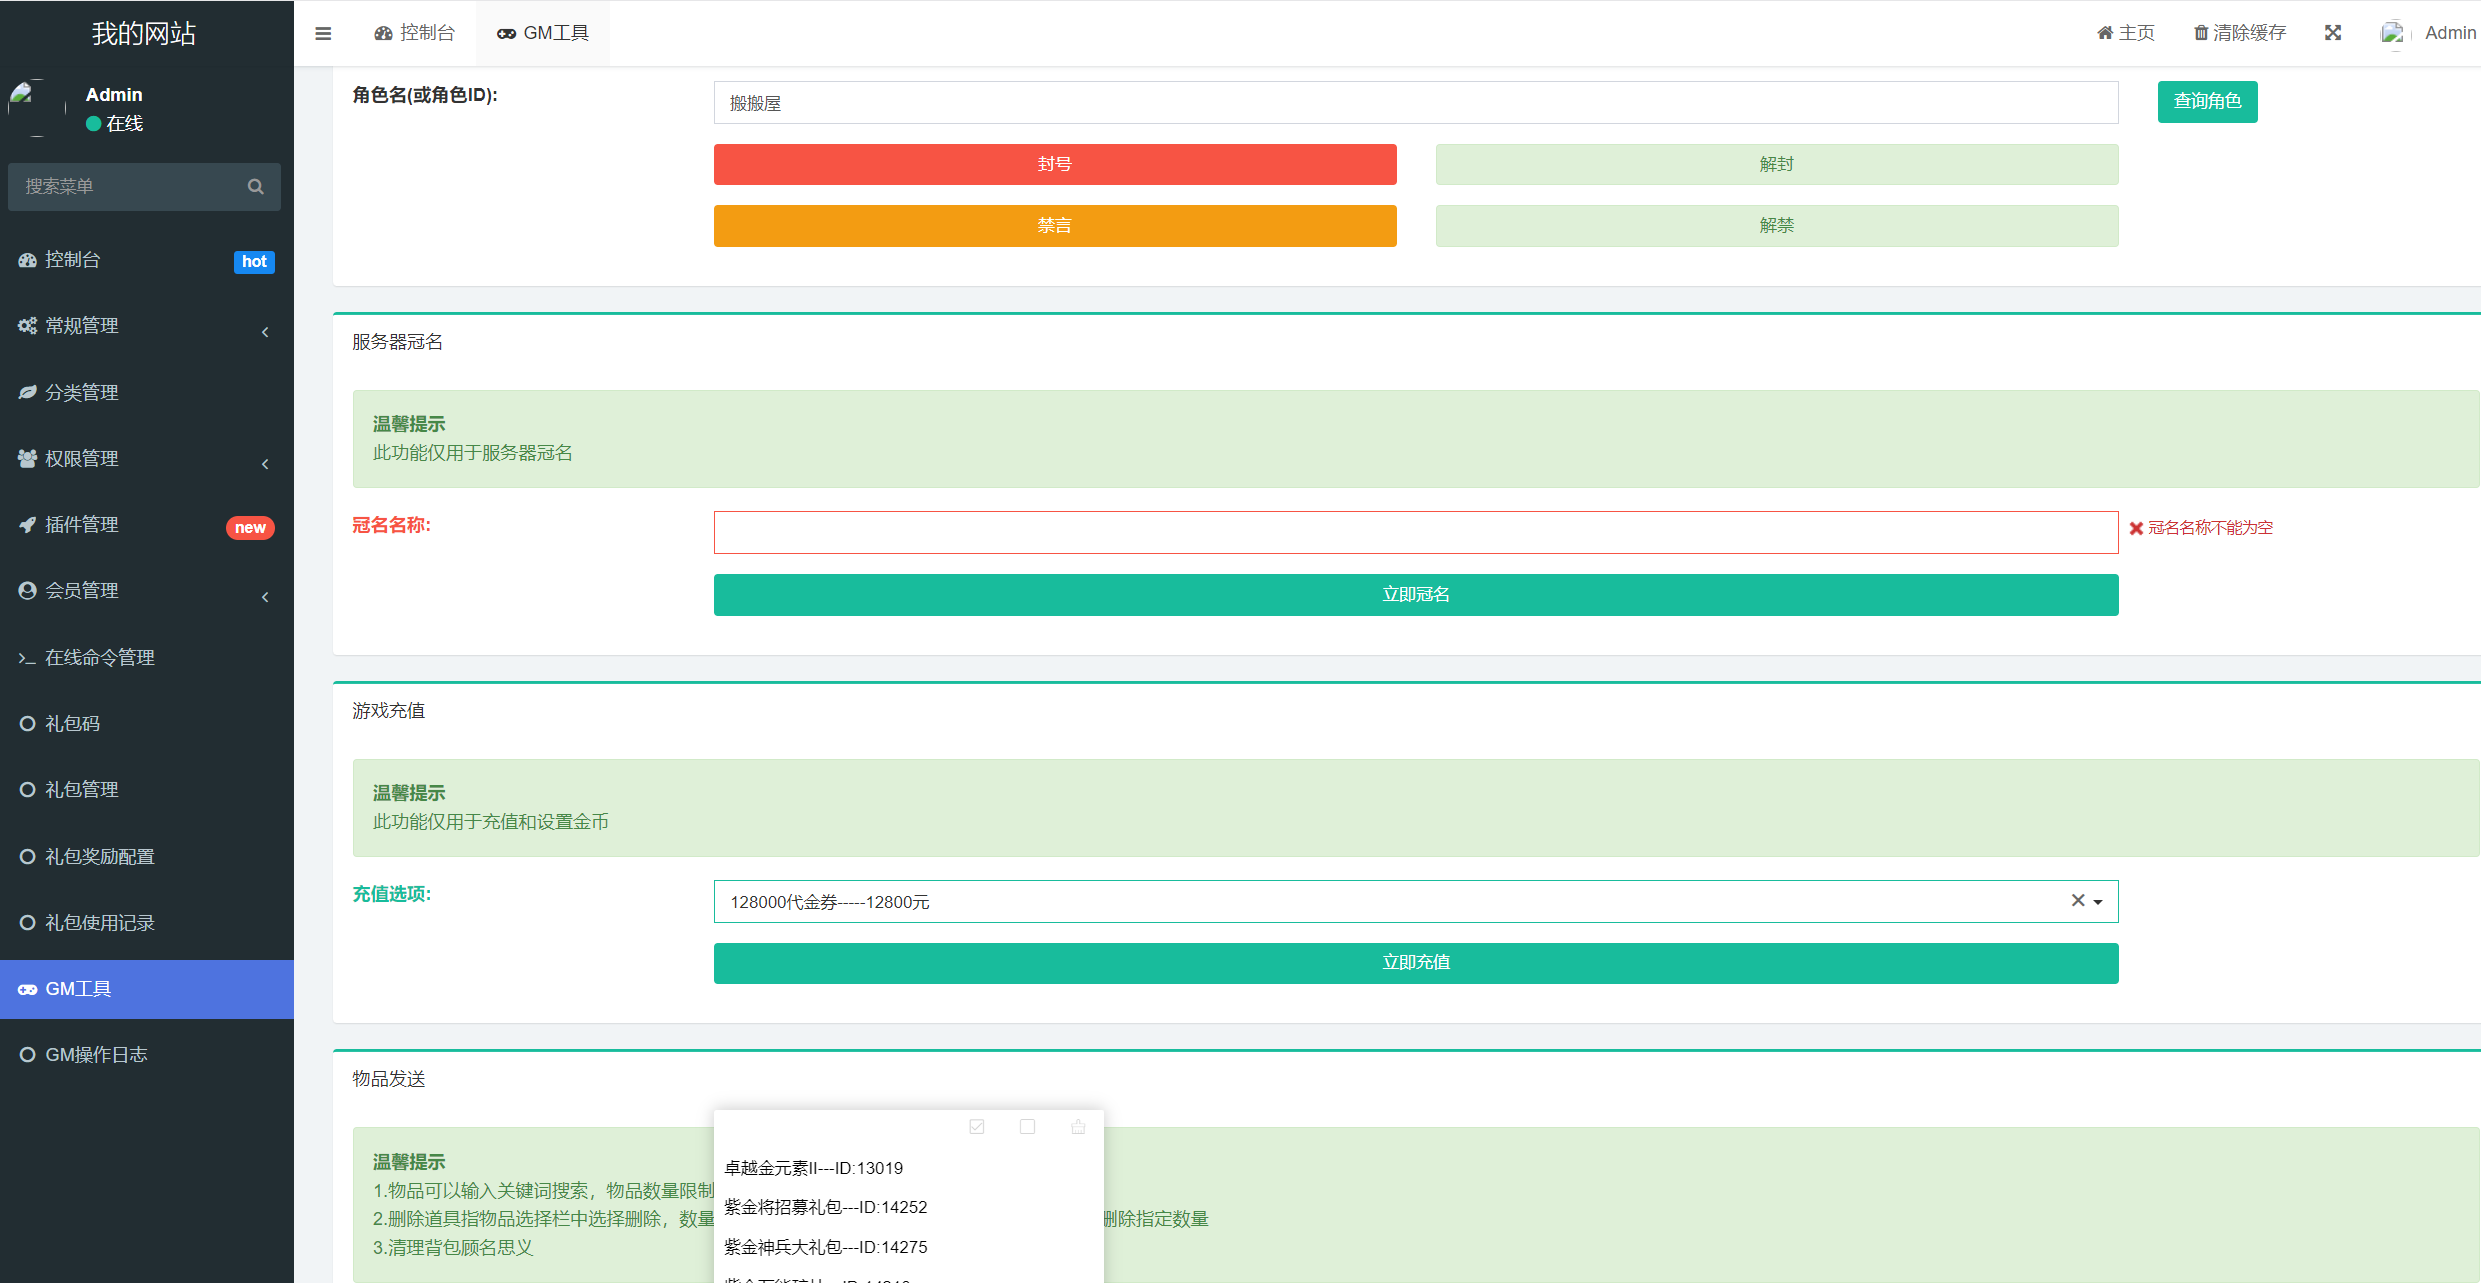Click the trash icon for 清除缓存
Image resolution: width=2481 pixels, height=1283 pixels.
point(2200,33)
